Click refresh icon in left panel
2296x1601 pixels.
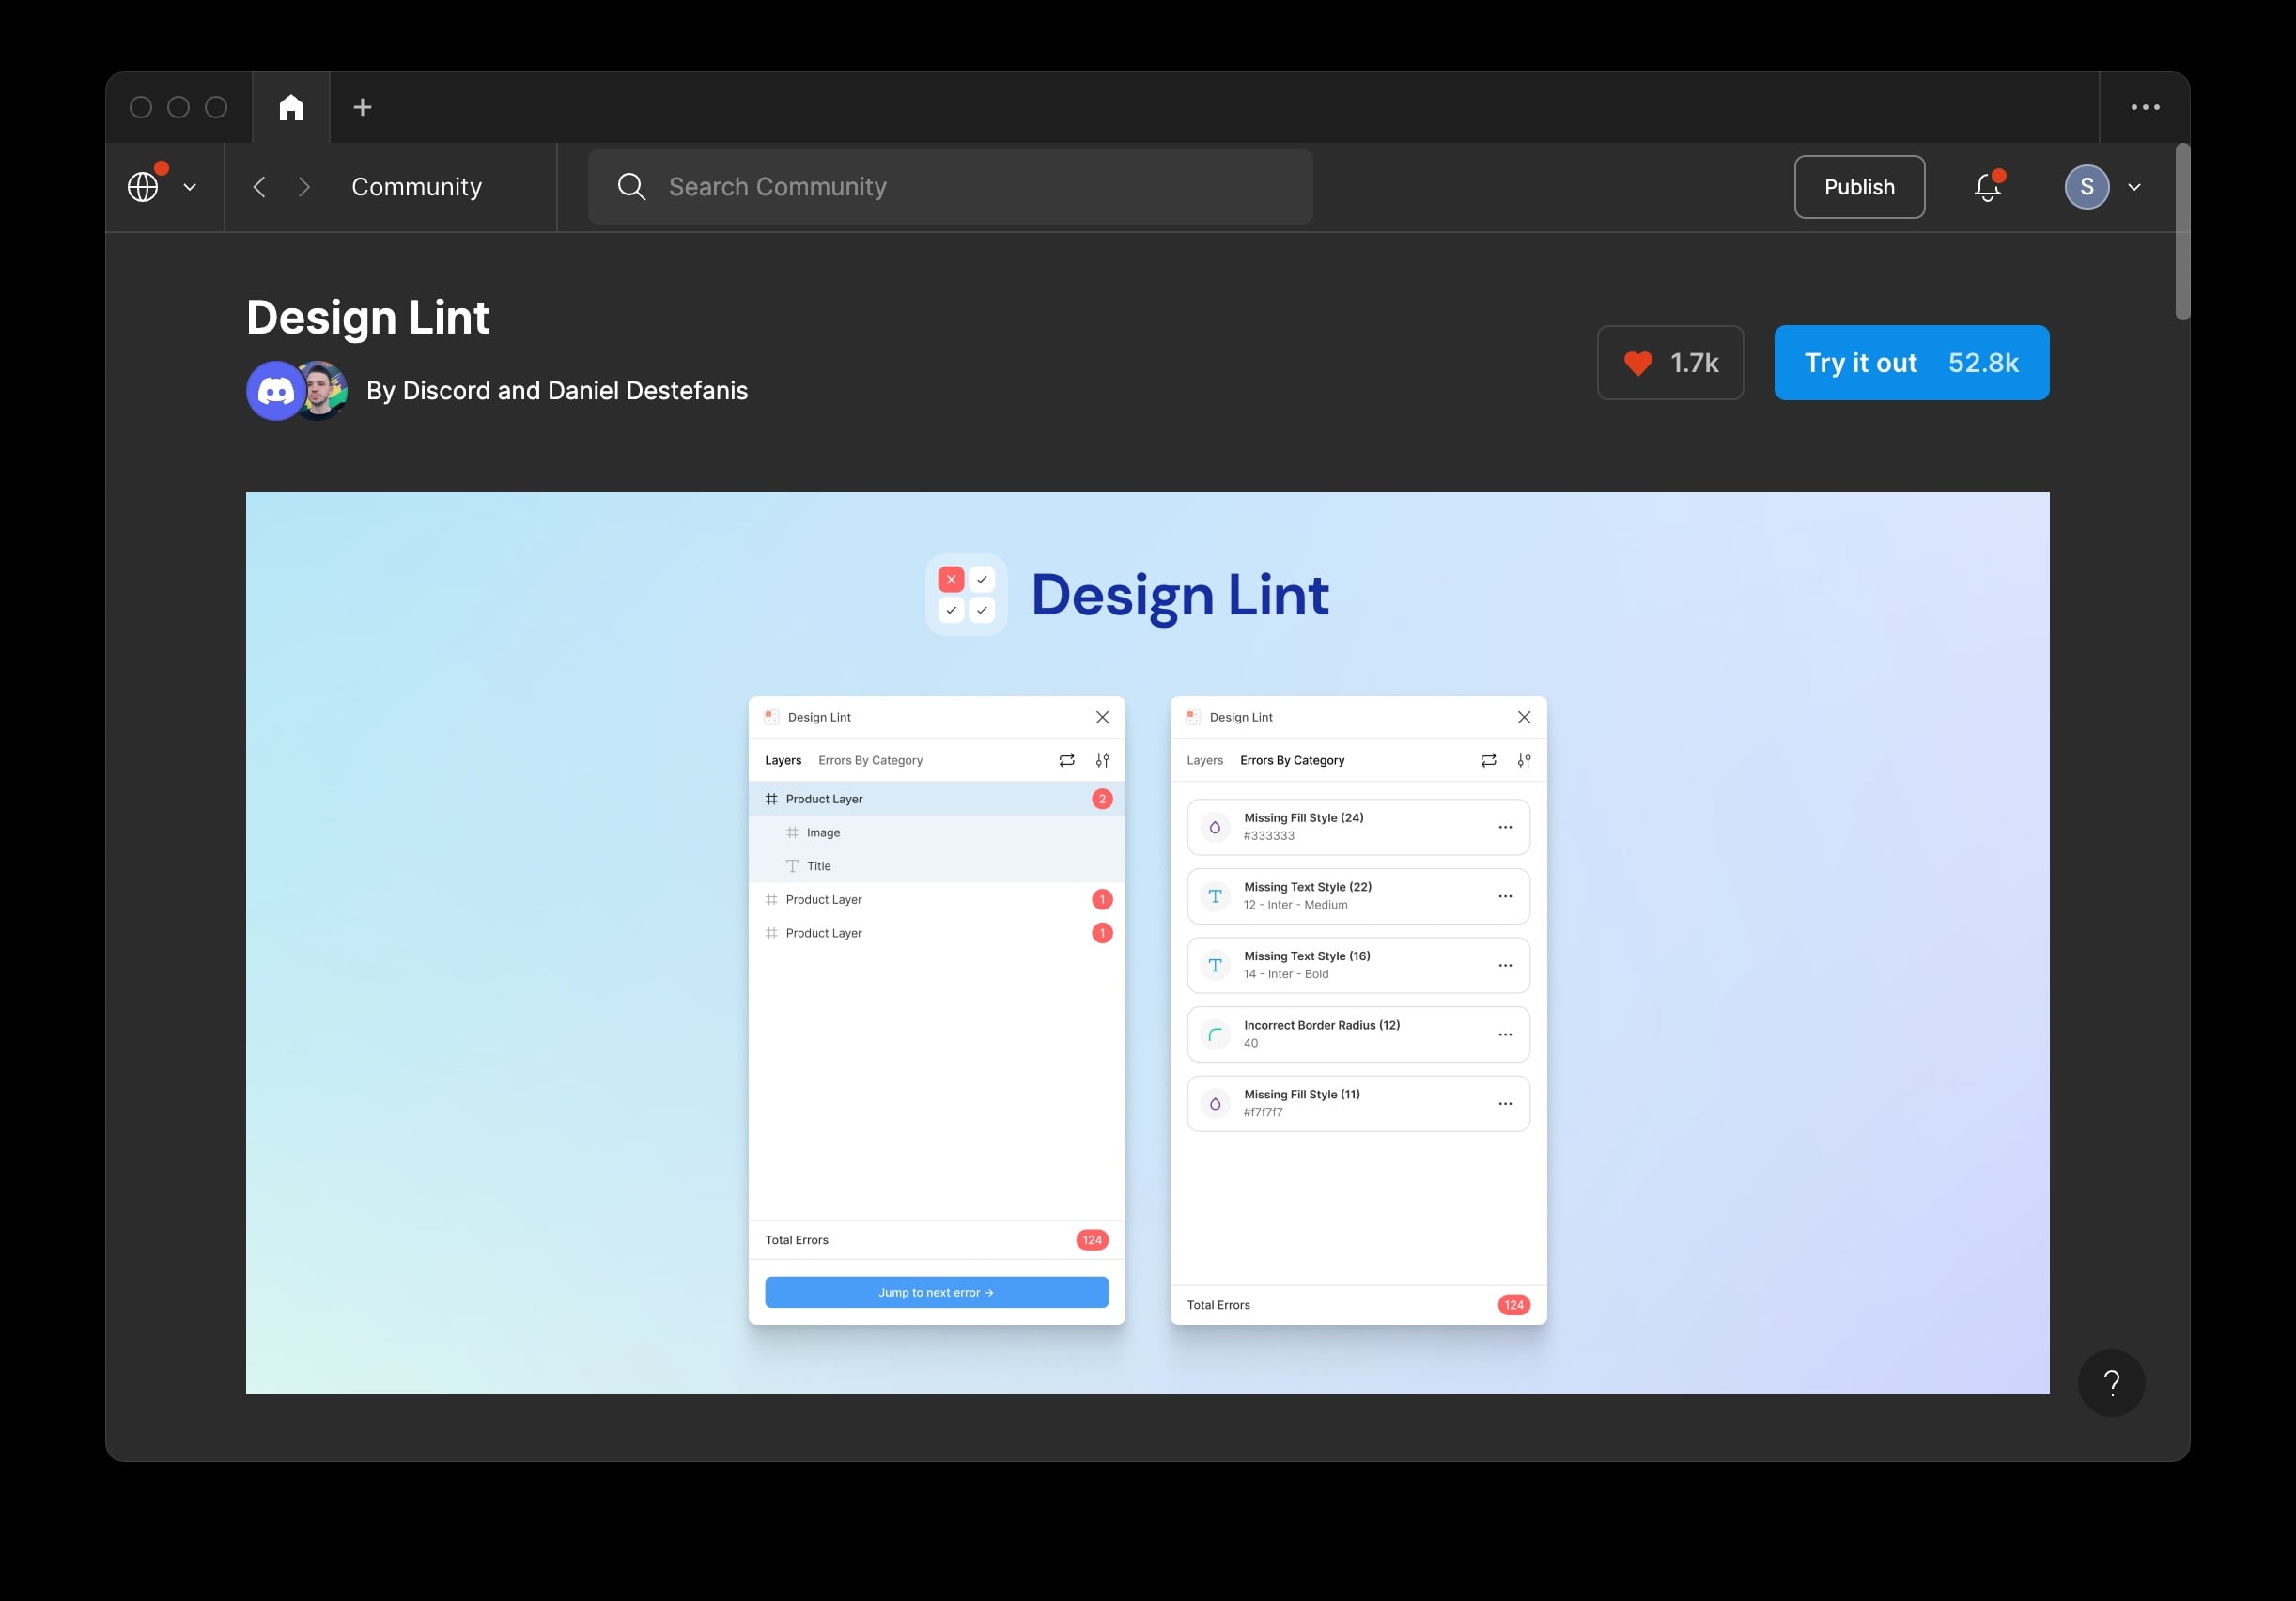(1067, 760)
